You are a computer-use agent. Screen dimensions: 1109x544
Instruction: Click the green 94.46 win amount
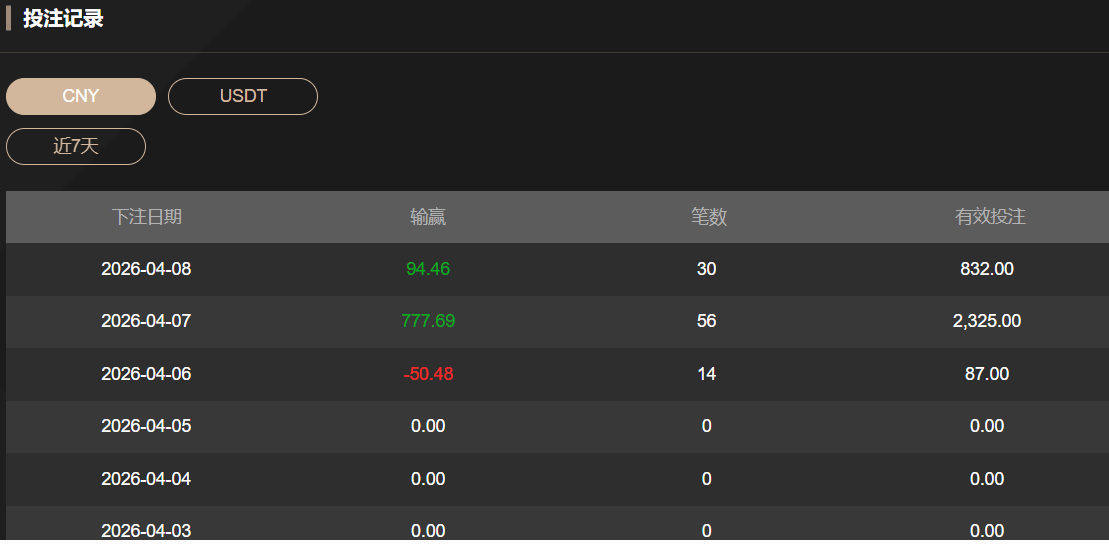point(428,269)
